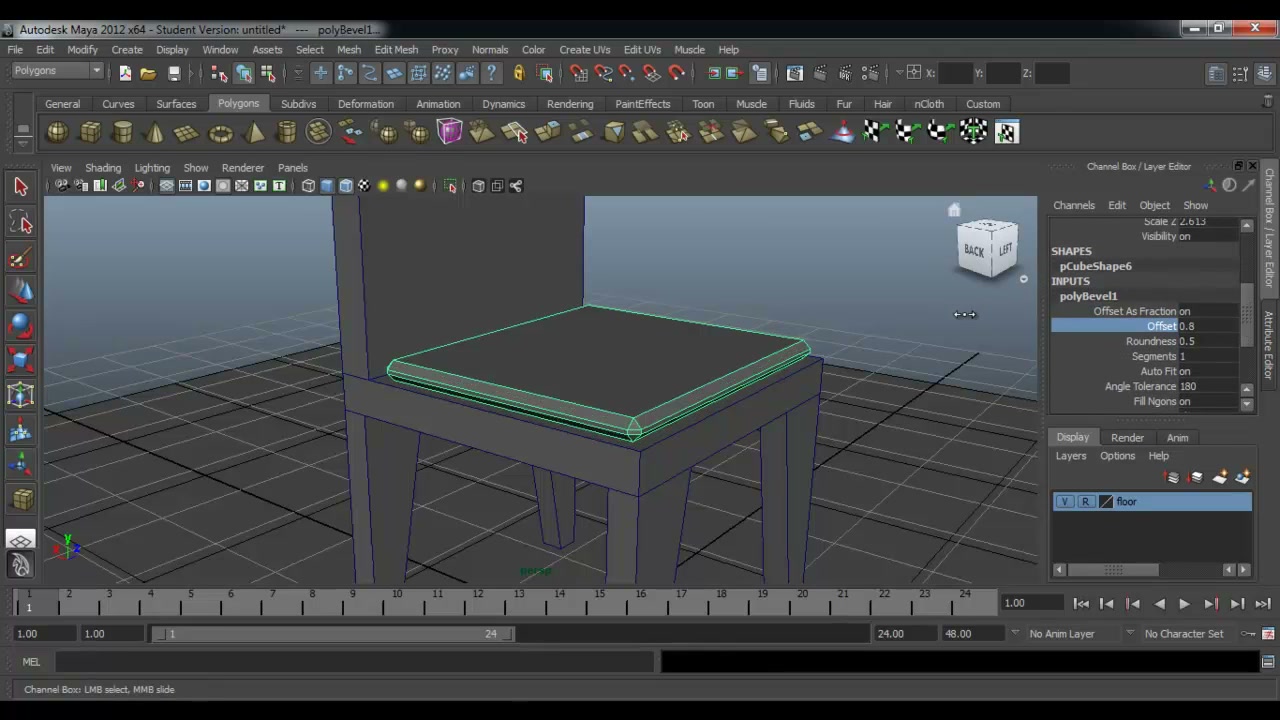Save the scene with the disk icon
Viewport: 1280px width, 720px height.
click(x=174, y=73)
